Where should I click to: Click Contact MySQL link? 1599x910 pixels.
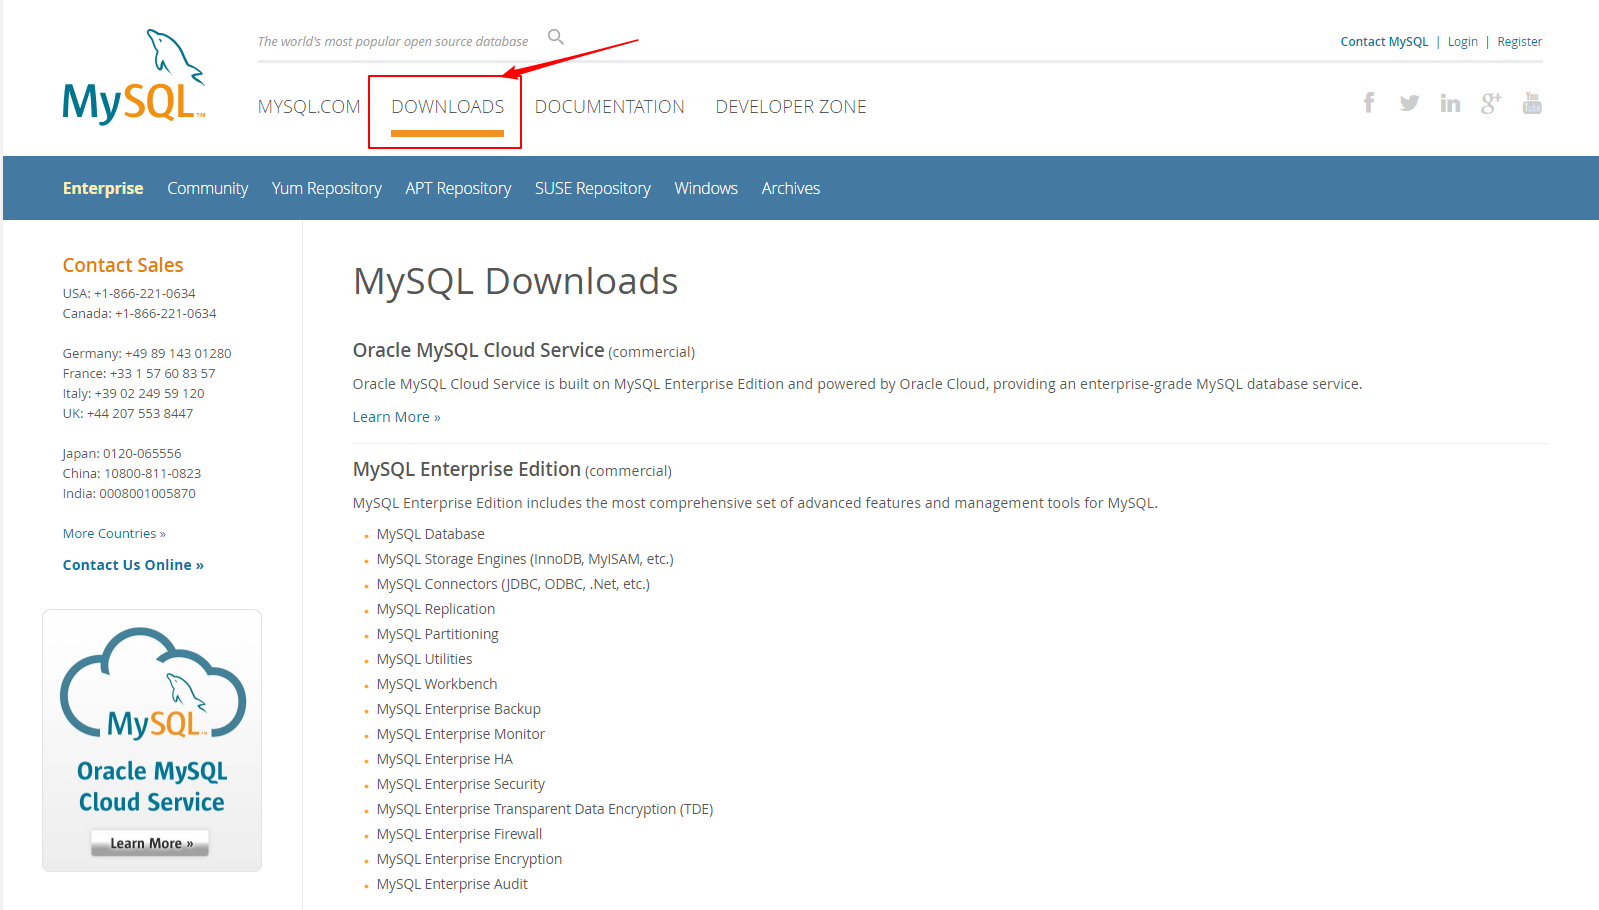pyautogui.click(x=1384, y=42)
